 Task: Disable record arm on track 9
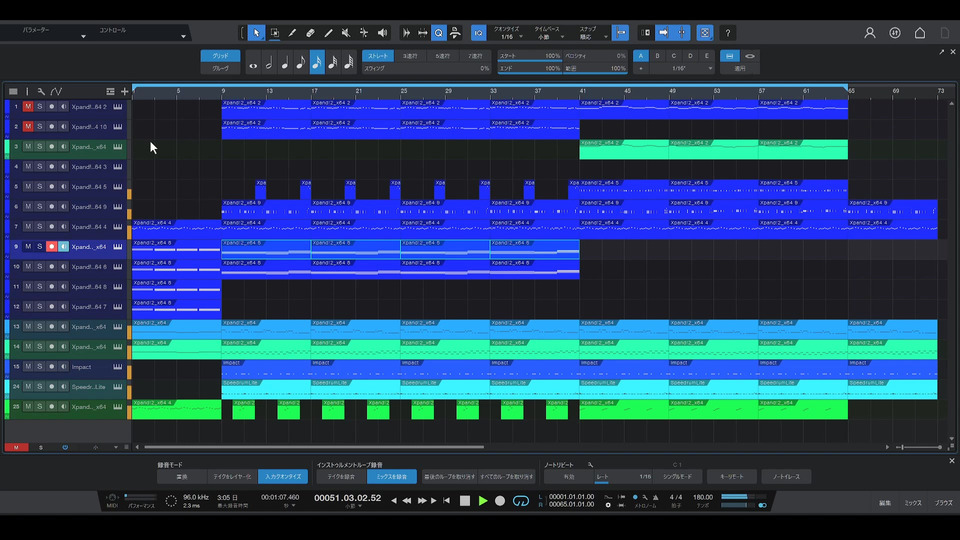[51, 246]
